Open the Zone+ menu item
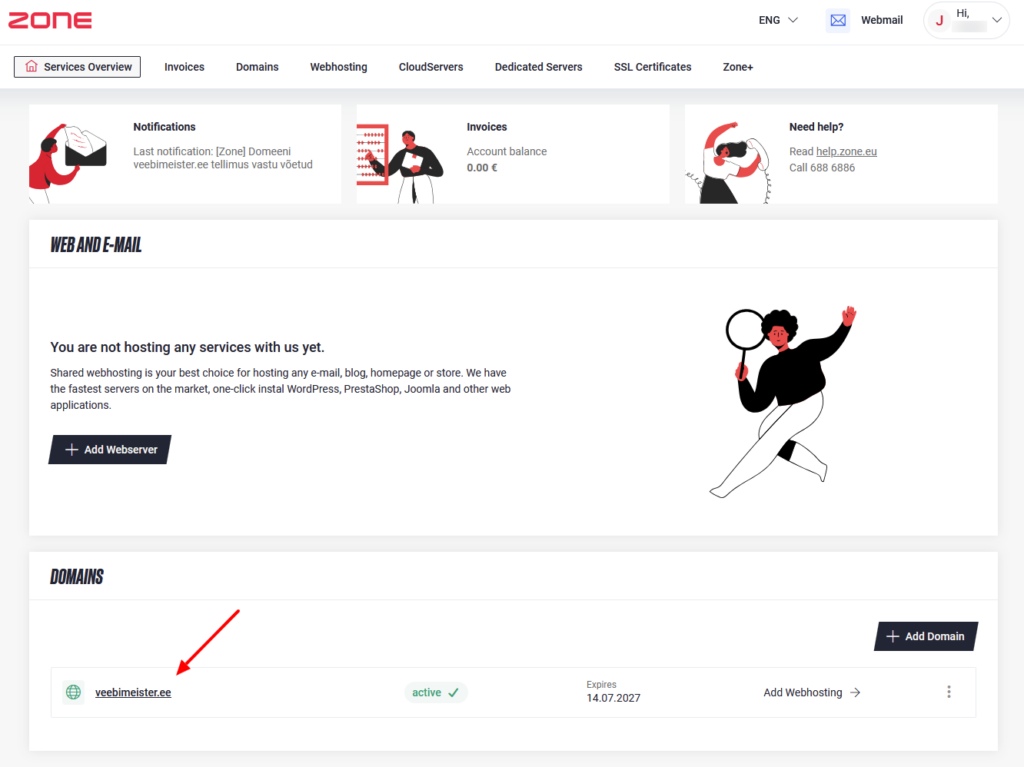The width and height of the screenshot is (1024, 767). (x=738, y=67)
